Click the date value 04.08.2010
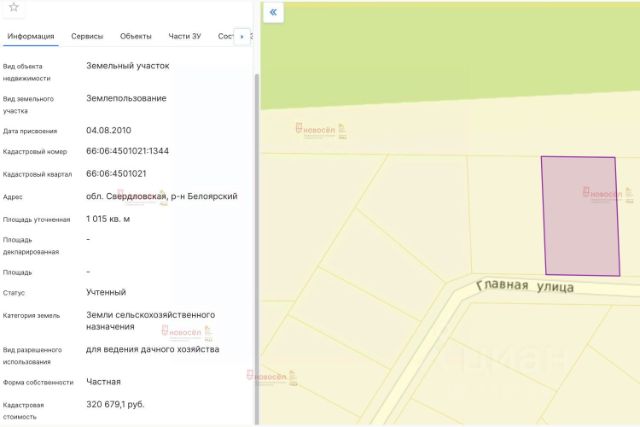The width and height of the screenshot is (640, 427). [109, 130]
